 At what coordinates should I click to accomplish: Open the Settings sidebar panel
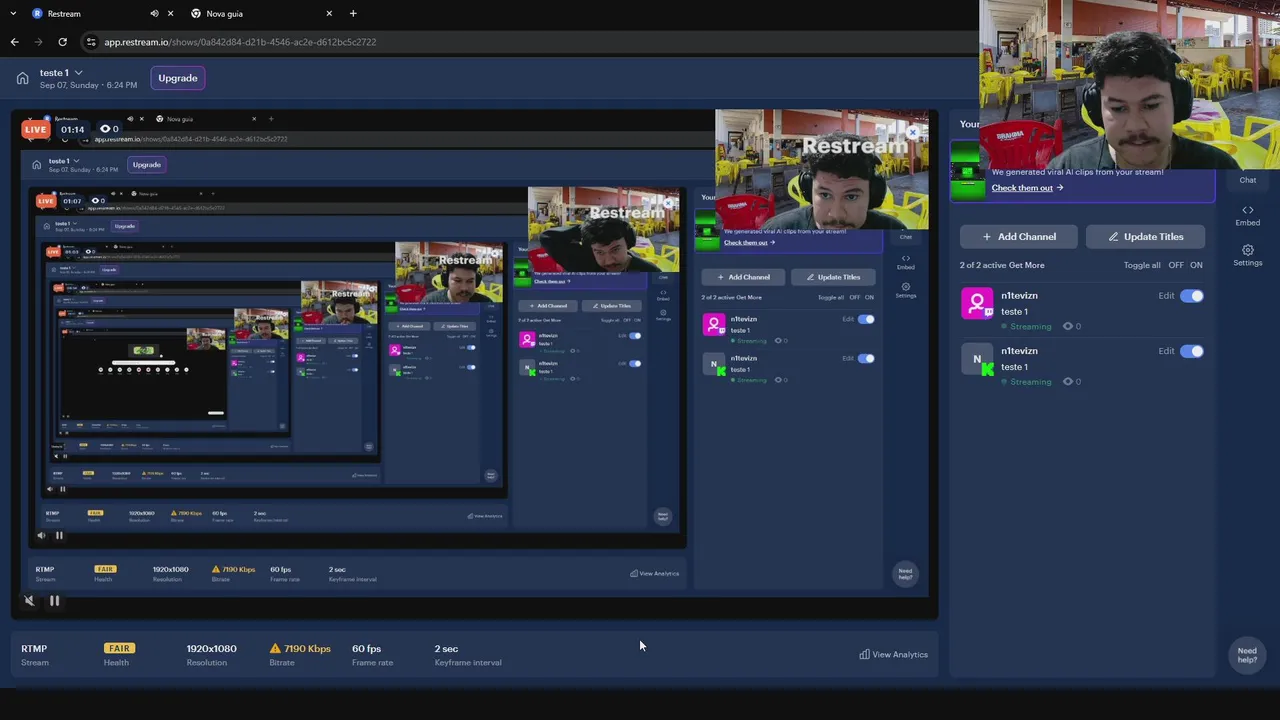click(x=1248, y=255)
